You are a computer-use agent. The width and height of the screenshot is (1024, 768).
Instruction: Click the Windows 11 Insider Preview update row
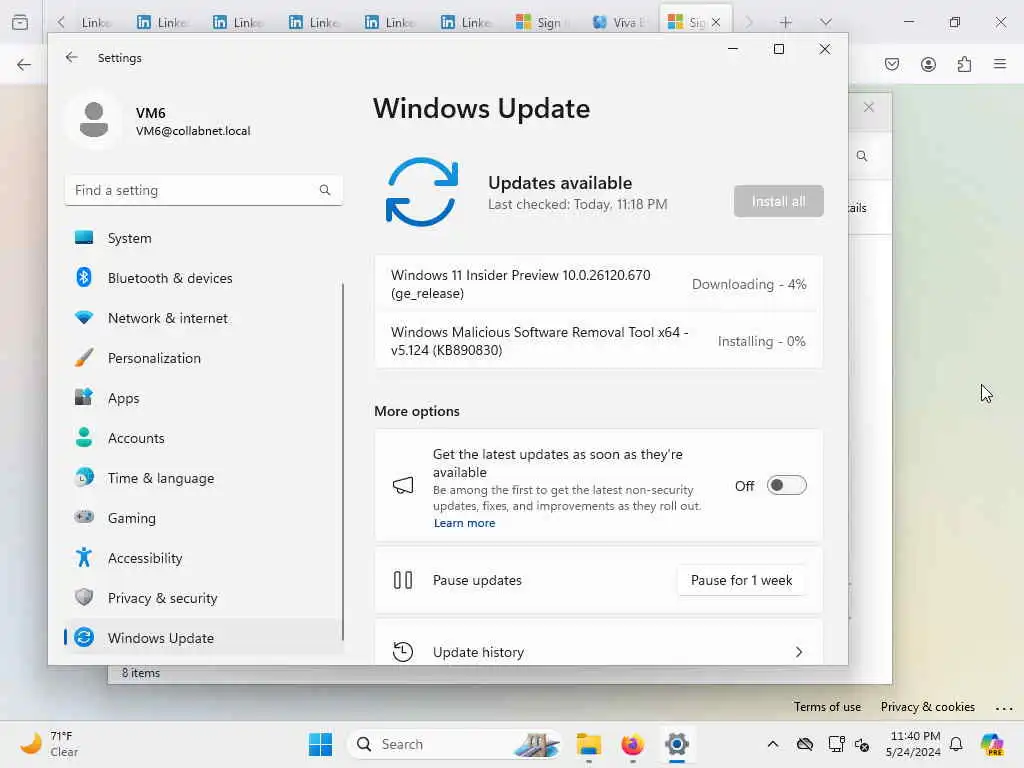coord(598,284)
